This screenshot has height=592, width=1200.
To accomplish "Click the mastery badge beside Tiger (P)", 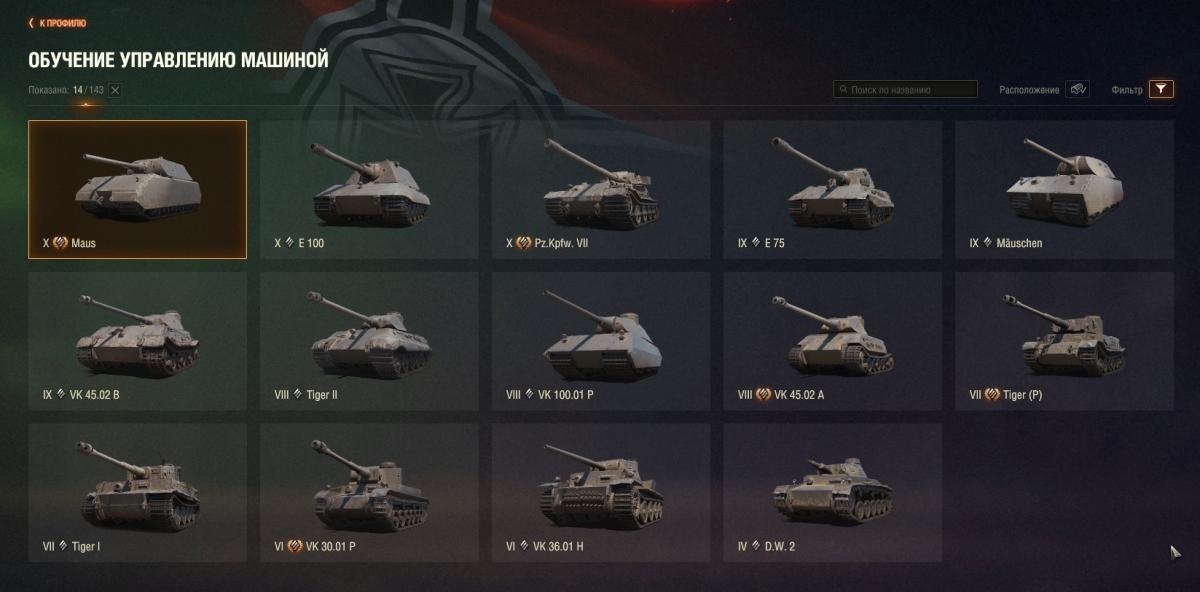I will click(992, 395).
